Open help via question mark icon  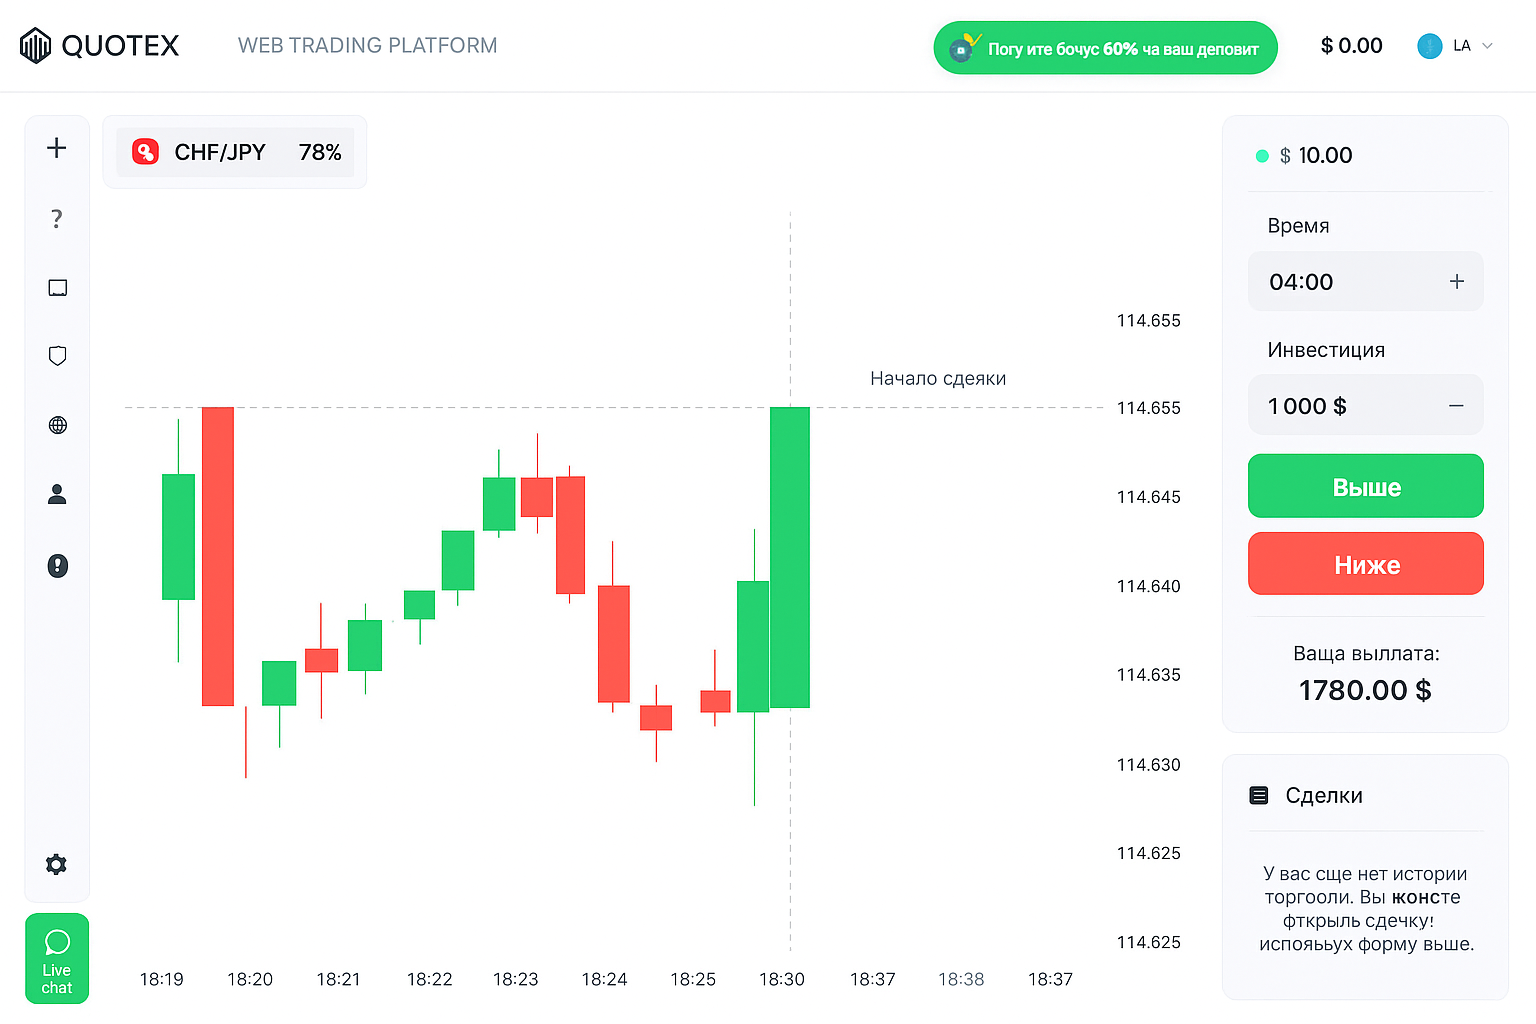coord(57,219)
